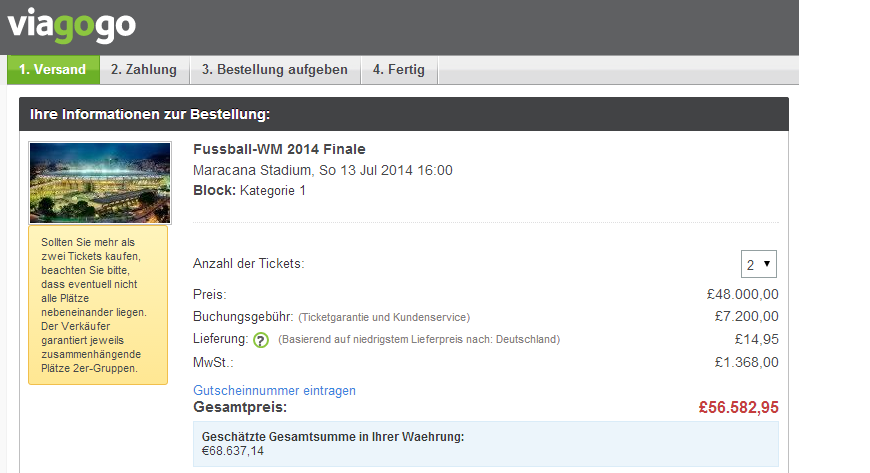Go to the 2. Zahlung tab
Screen dimensions: 870x473
144,69
